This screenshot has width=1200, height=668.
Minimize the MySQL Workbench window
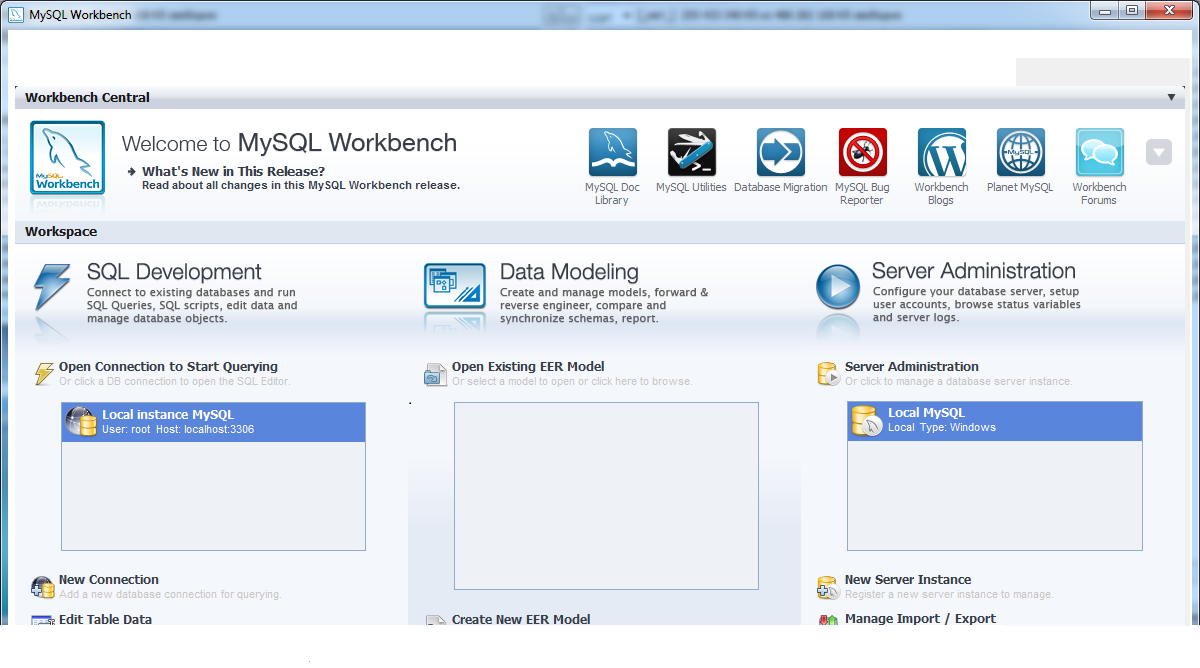[1106, 10]
